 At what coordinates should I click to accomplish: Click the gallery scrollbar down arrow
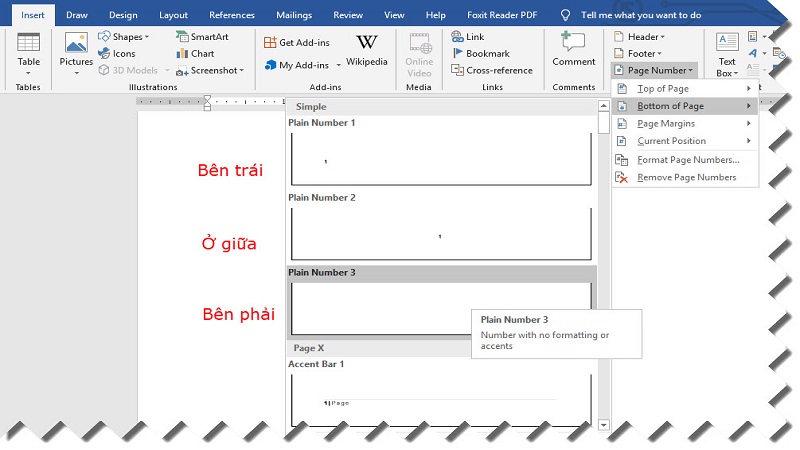pos(603,425)
